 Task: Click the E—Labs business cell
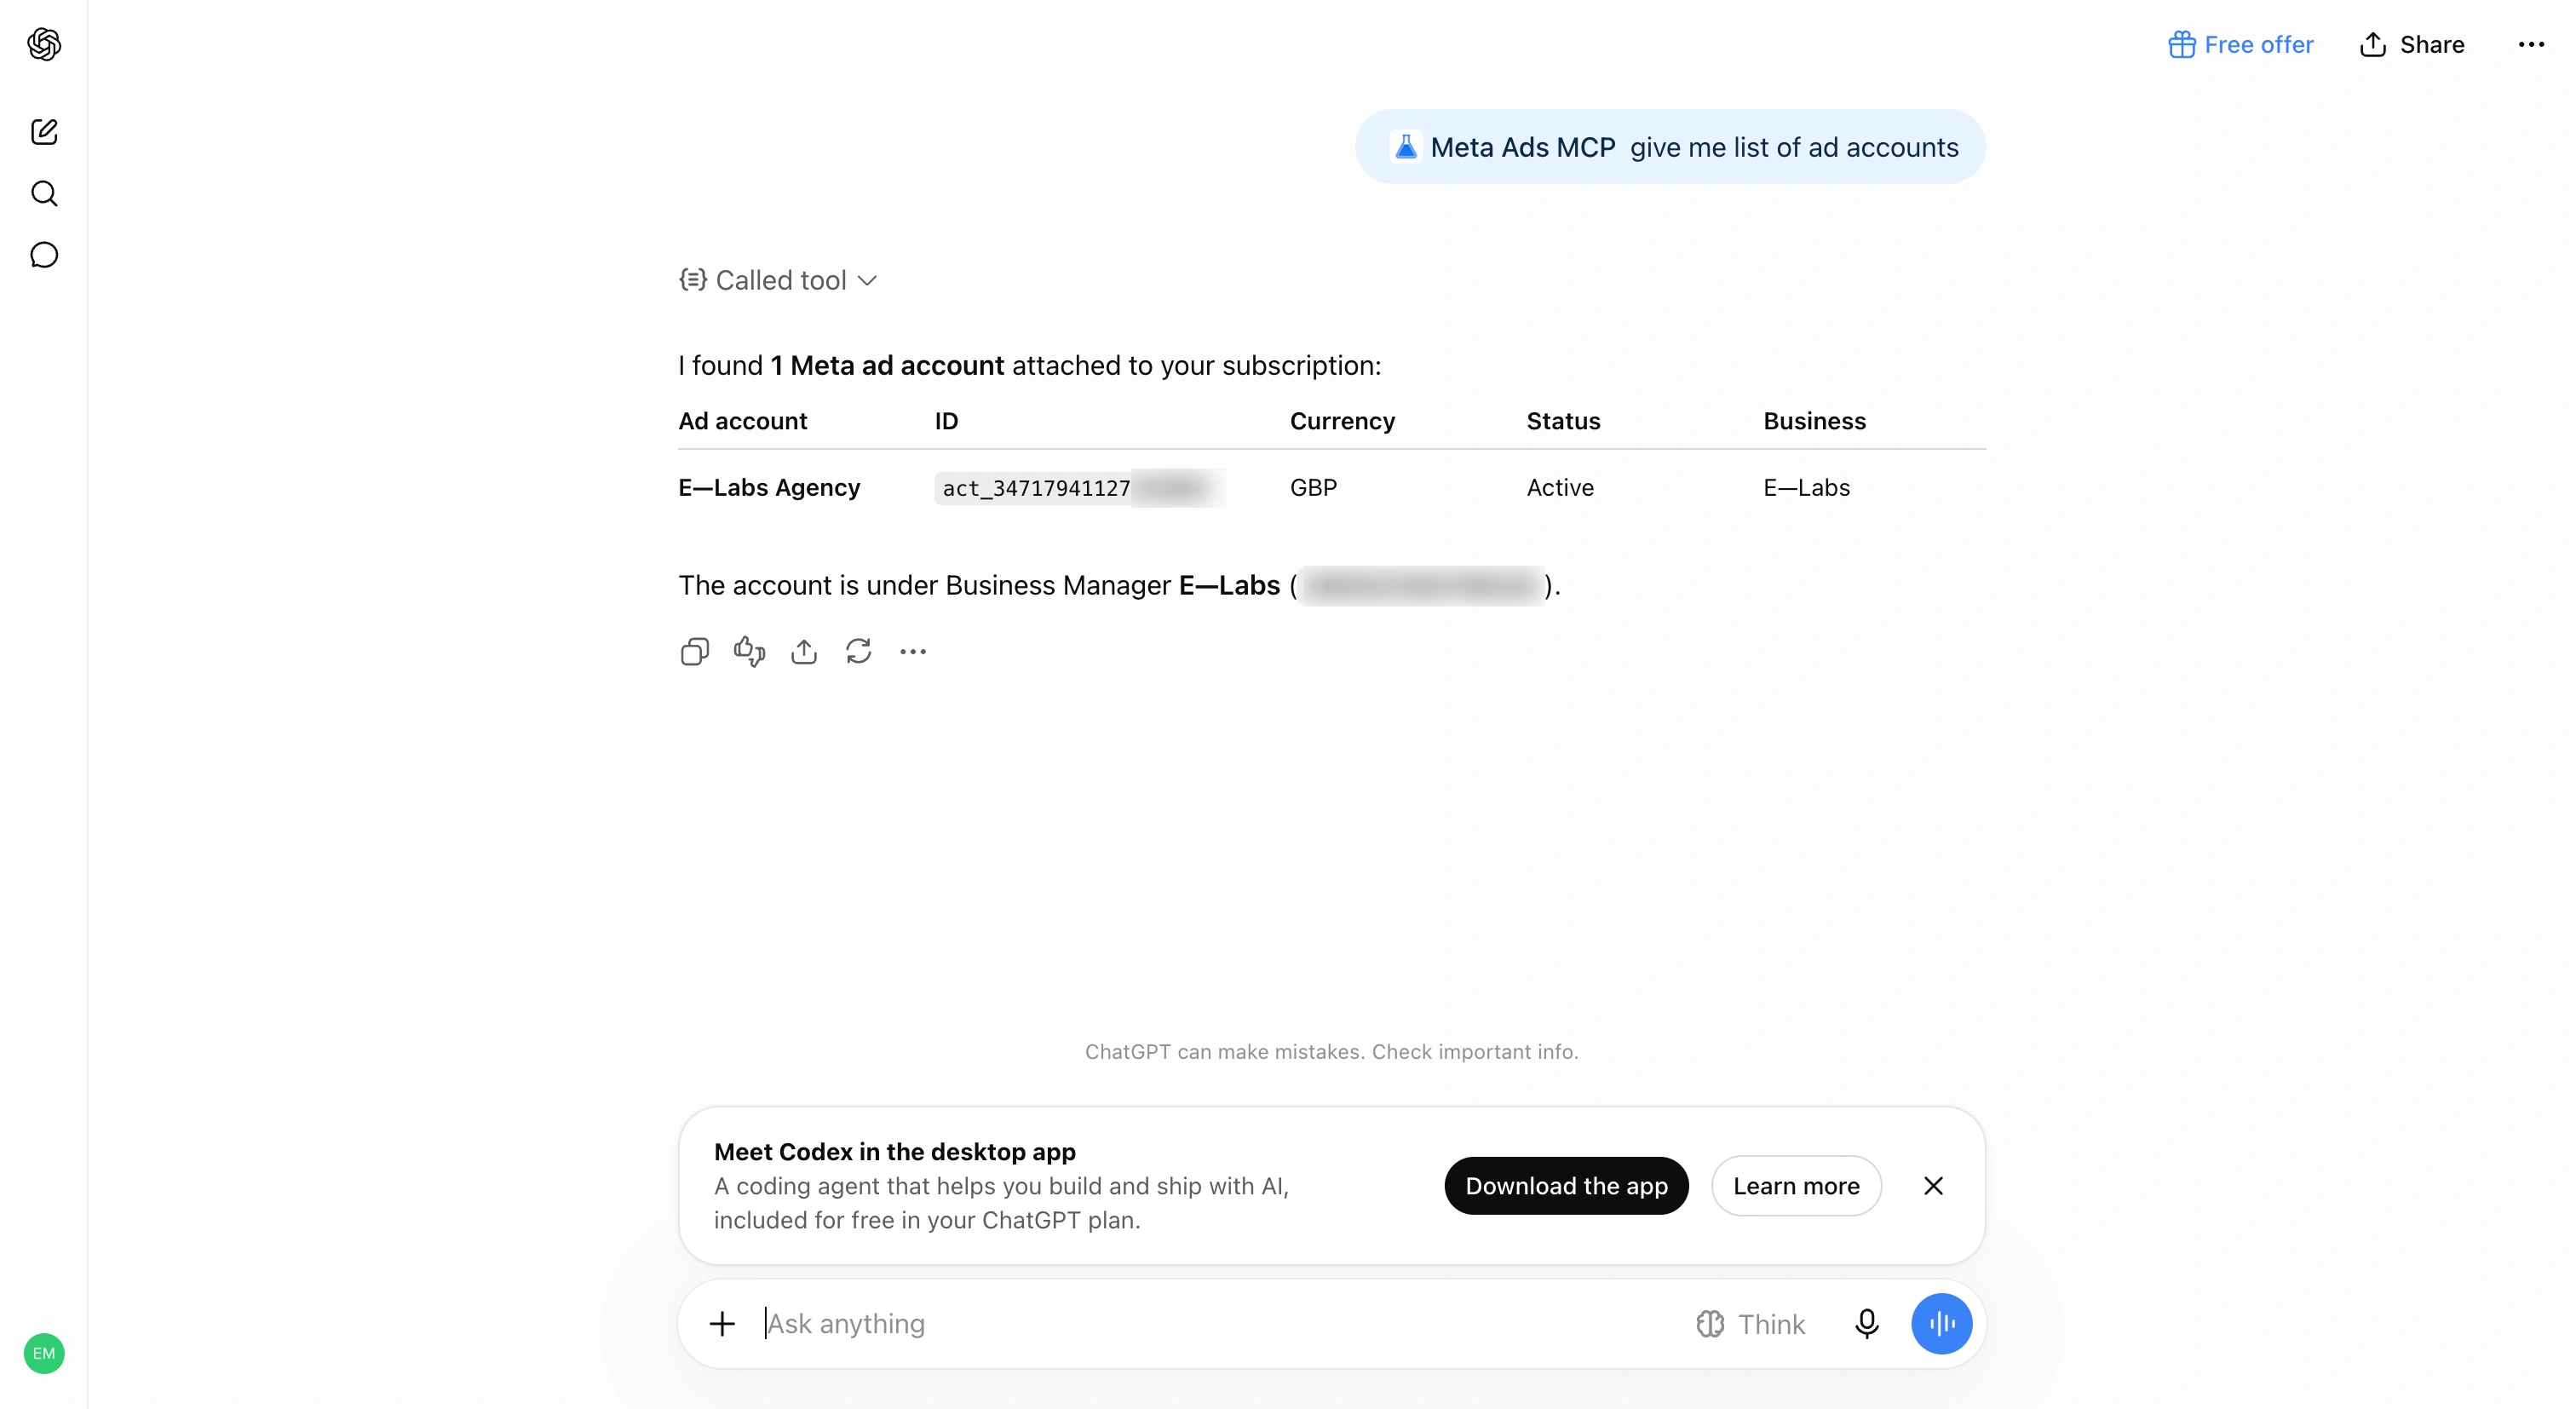point(1806,488)
